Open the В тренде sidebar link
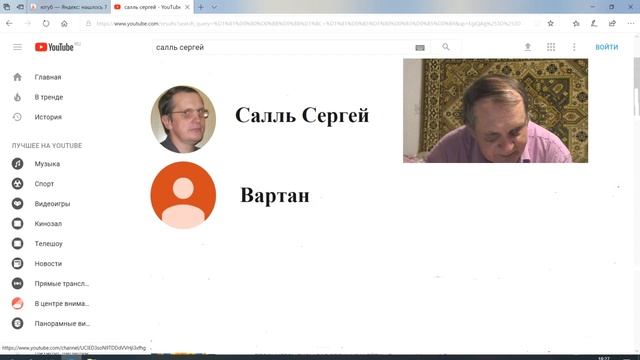This screenshot has width=640, height=360. [x=49, y=97]
